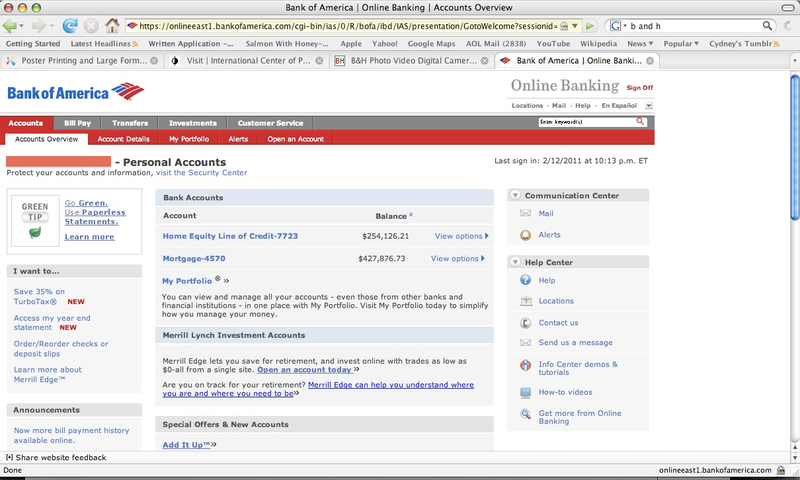Open the URL history dropdown arrow
This screenshot has height=480, width=800.
(x=575, y=26)
